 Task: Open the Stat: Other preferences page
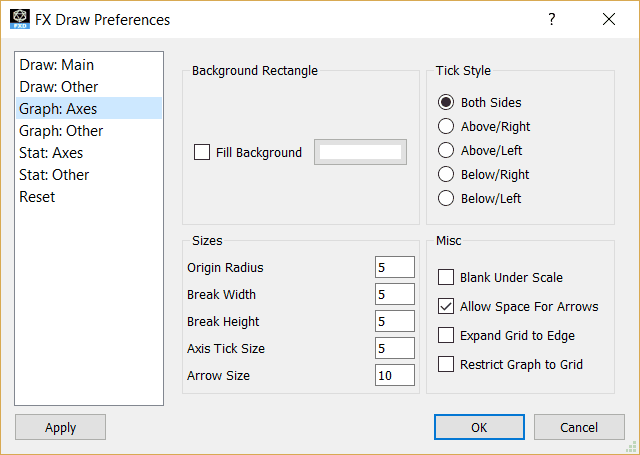(x=89, y=175)
